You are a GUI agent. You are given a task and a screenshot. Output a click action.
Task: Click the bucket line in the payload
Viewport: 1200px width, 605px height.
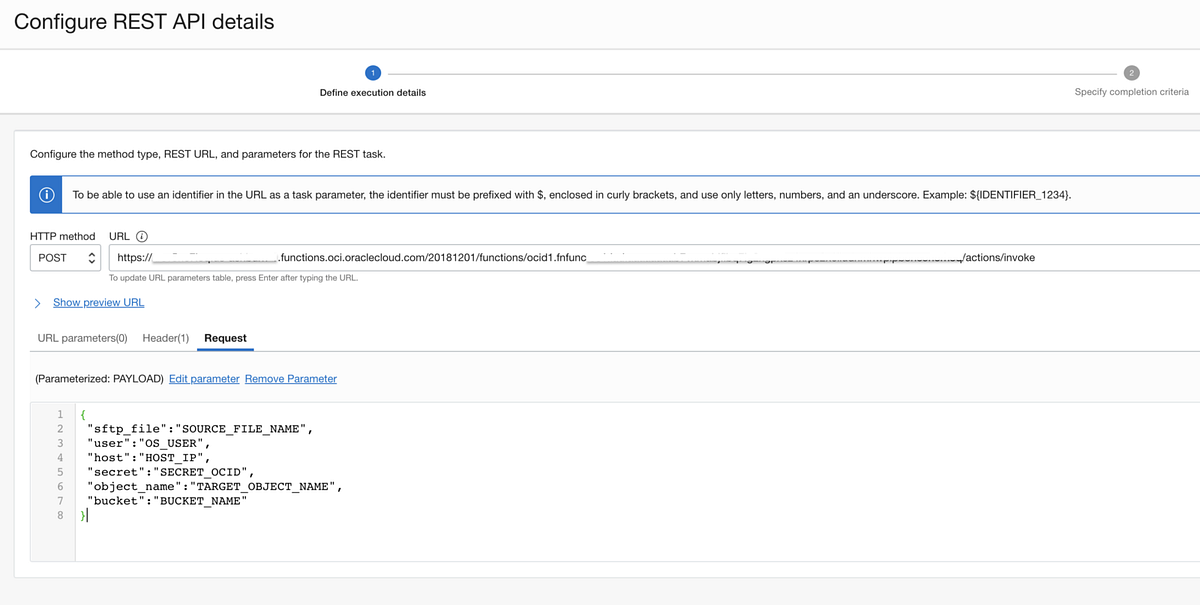pos(180,500)
